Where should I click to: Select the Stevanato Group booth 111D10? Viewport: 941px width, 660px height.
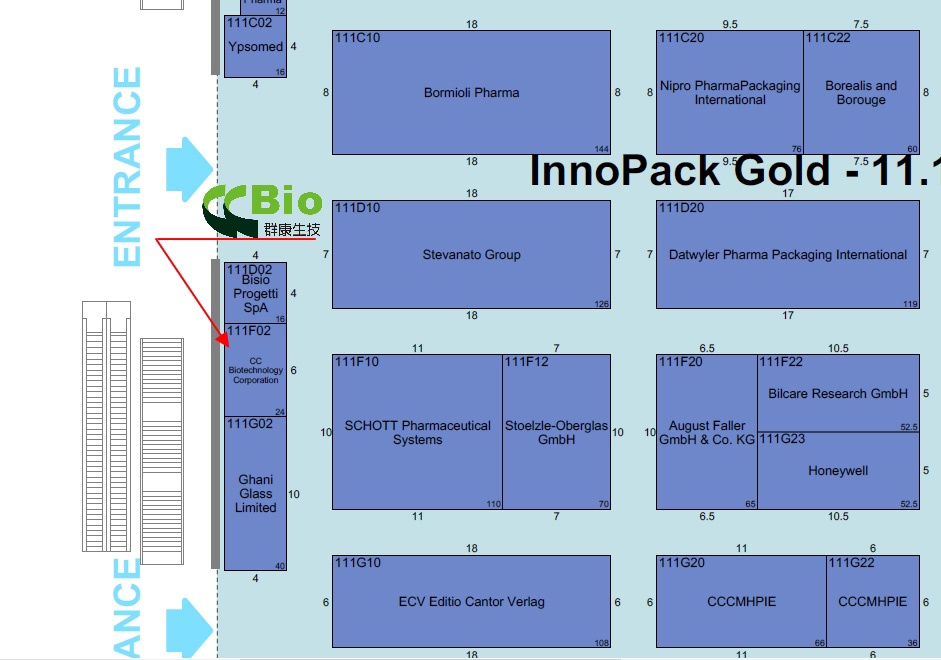(471, 254)
